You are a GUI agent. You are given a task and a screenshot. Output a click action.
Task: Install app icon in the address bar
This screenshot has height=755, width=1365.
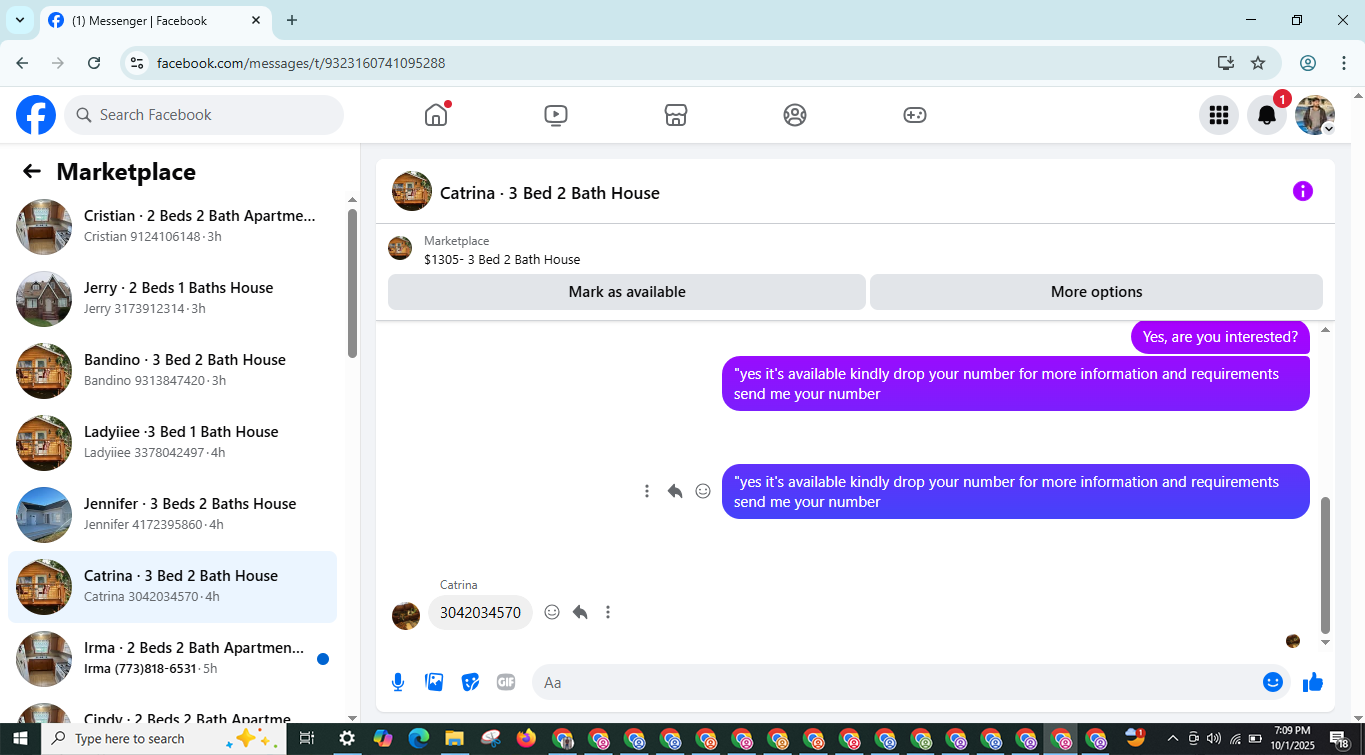[1226, 63]
